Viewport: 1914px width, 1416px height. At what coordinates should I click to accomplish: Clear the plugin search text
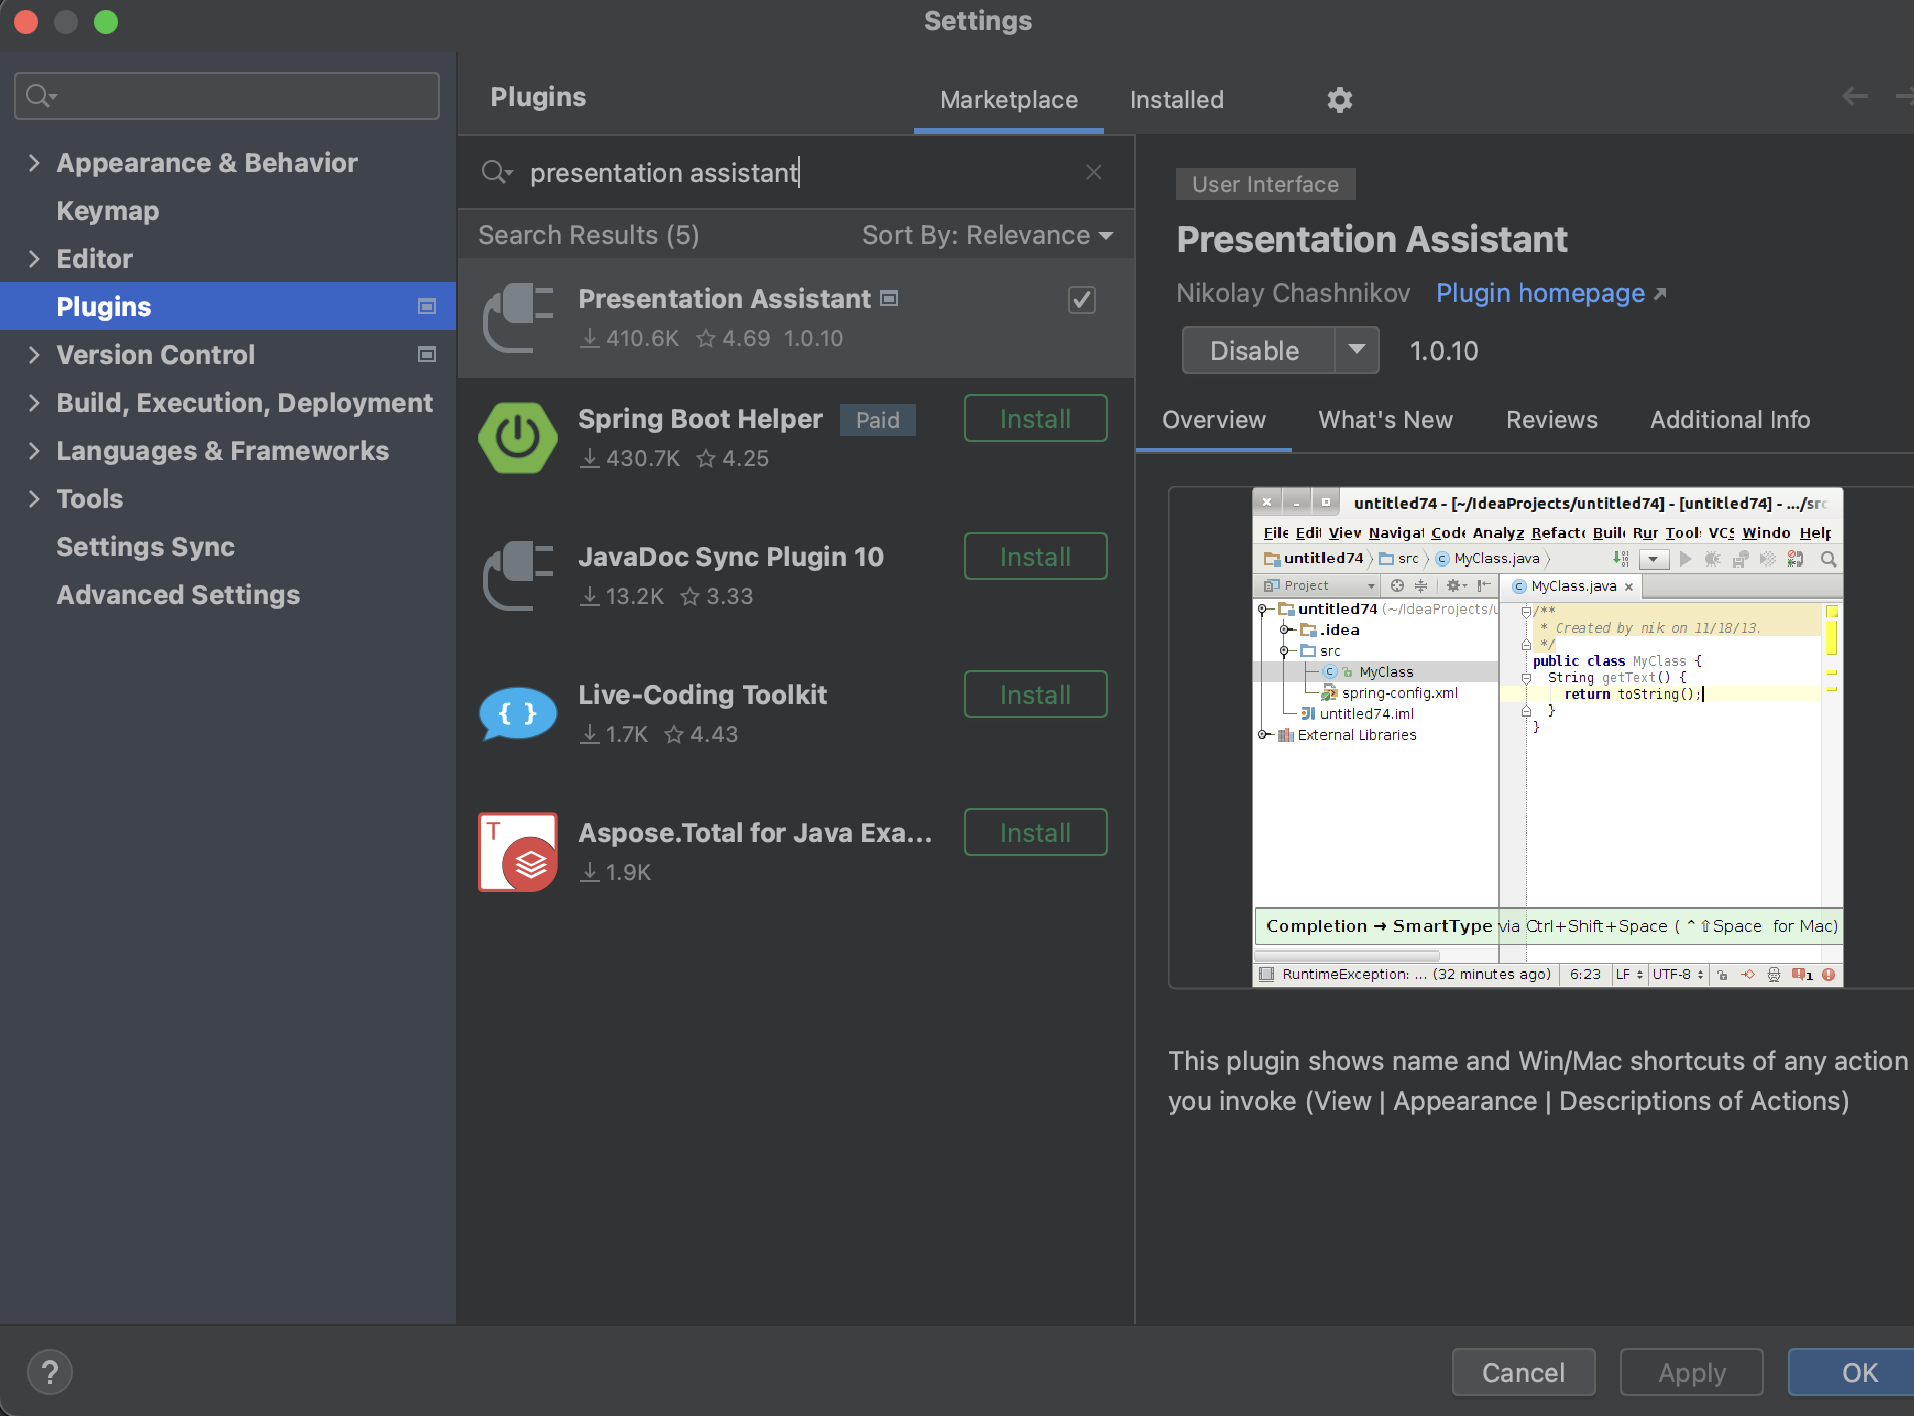tap(1094, 172)
